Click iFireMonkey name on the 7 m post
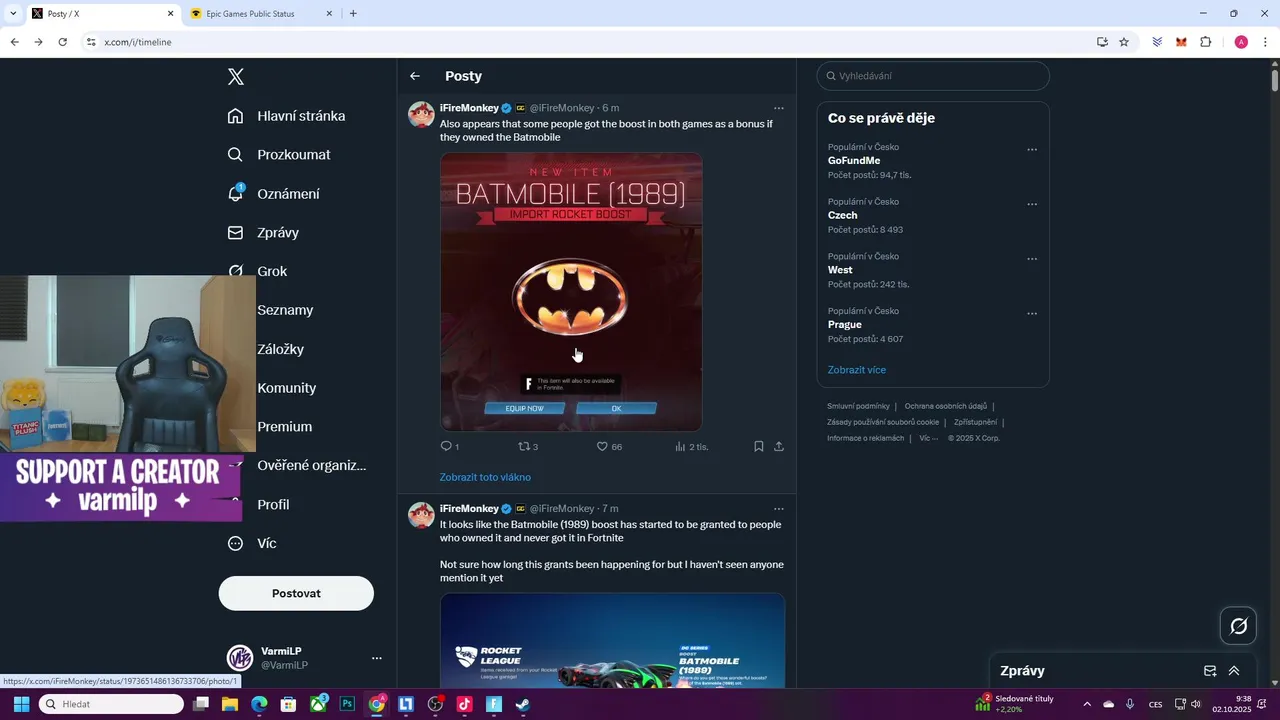This screenshot has width=1280, height=720. [469, 509]
